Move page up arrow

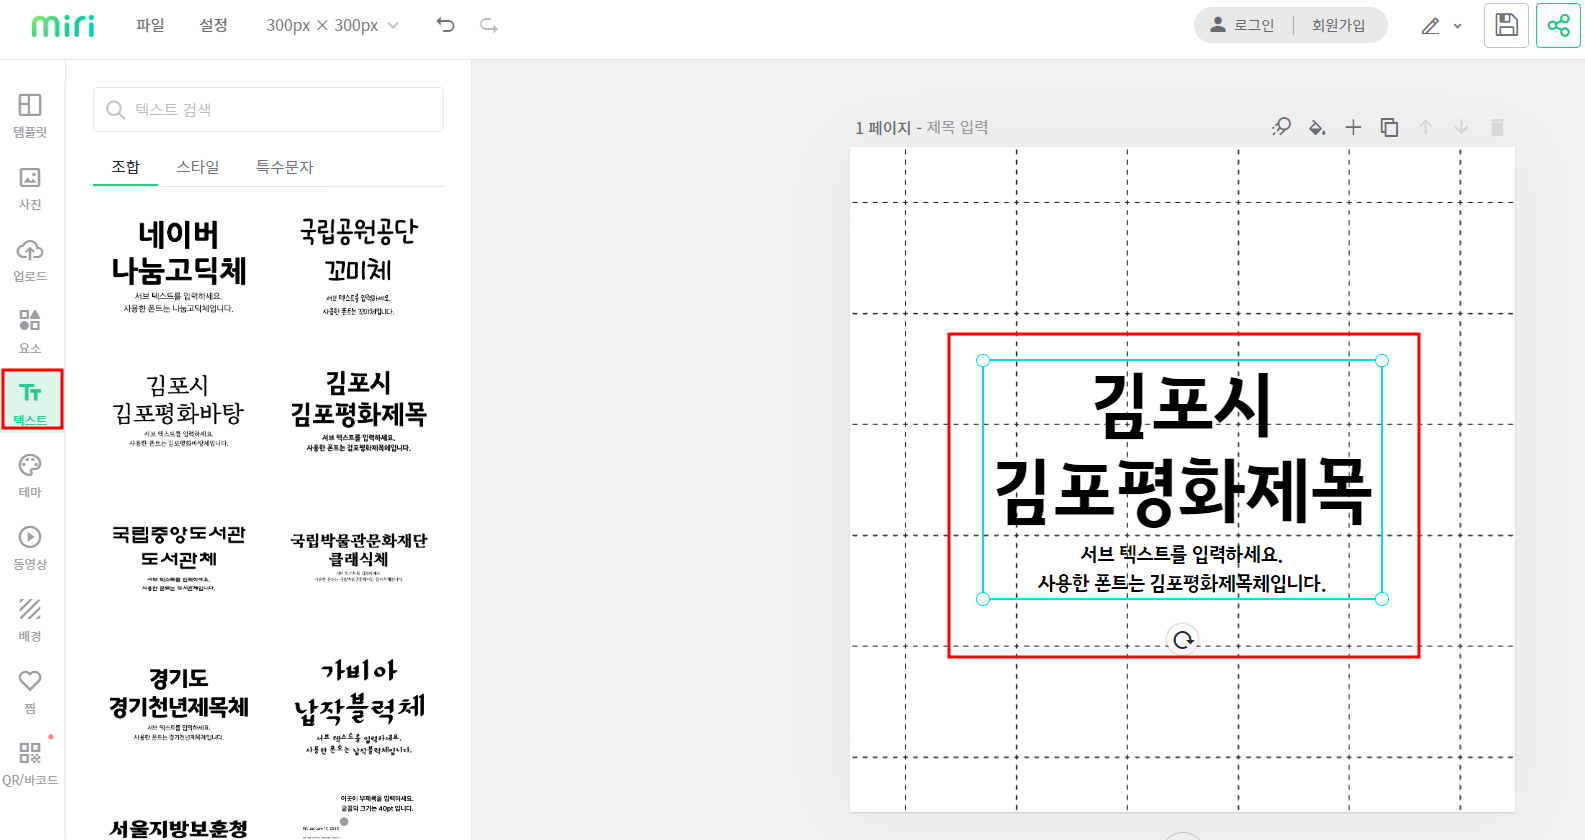(x=1426, y=127)
